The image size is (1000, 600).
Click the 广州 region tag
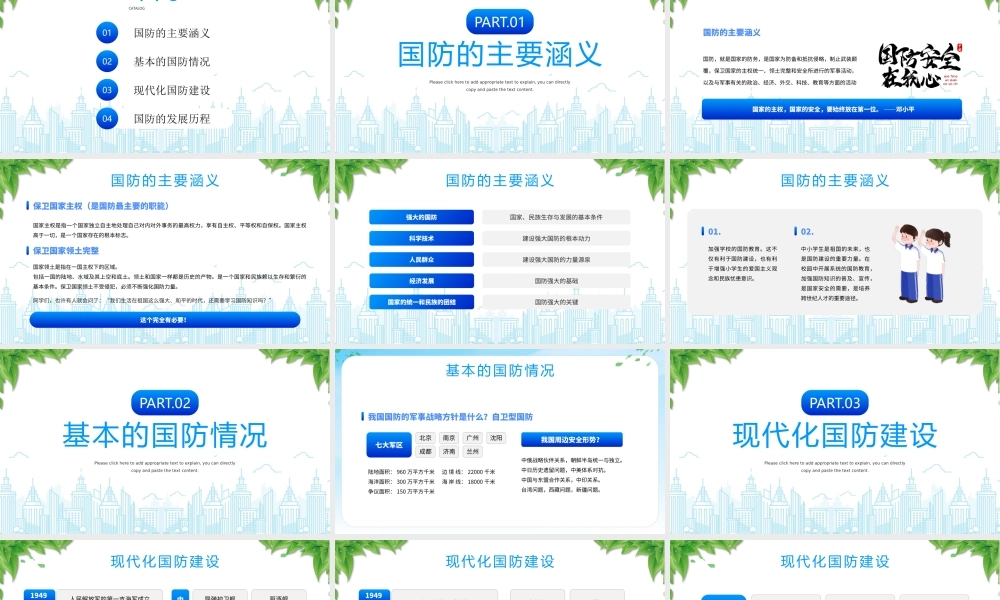coord(473,438)
